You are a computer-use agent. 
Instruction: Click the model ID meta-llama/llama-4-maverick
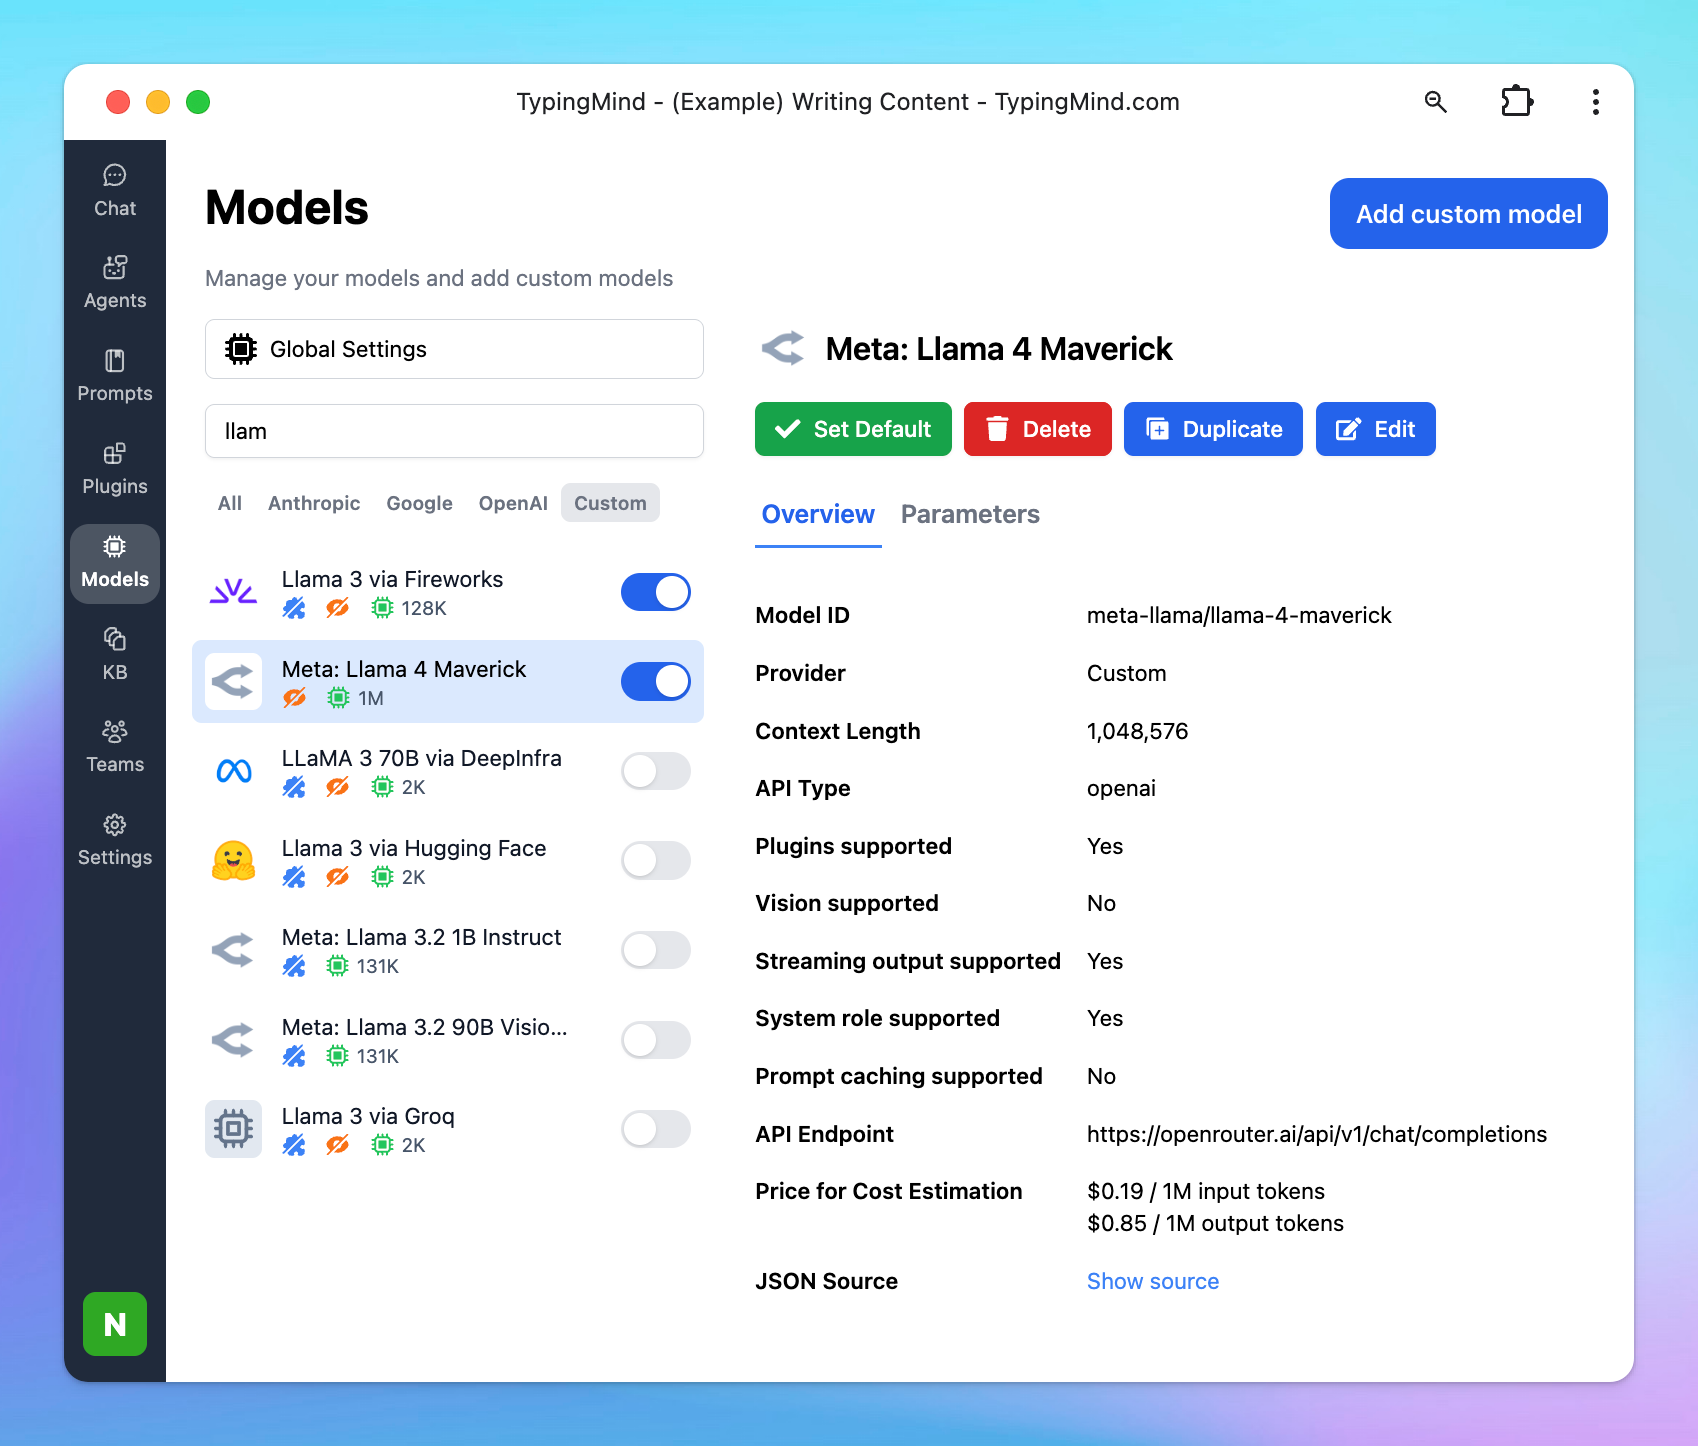point(1239,615)
